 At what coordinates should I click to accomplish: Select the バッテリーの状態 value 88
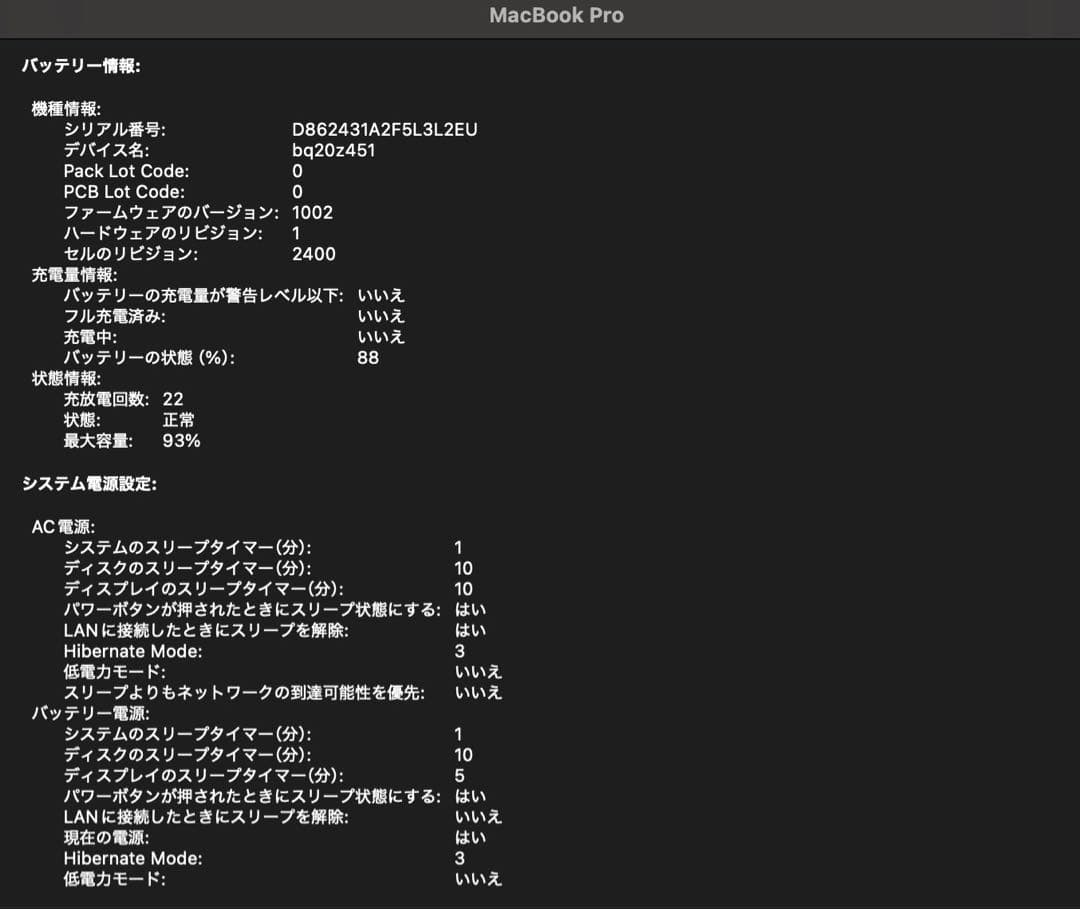(x=367, y=358)
